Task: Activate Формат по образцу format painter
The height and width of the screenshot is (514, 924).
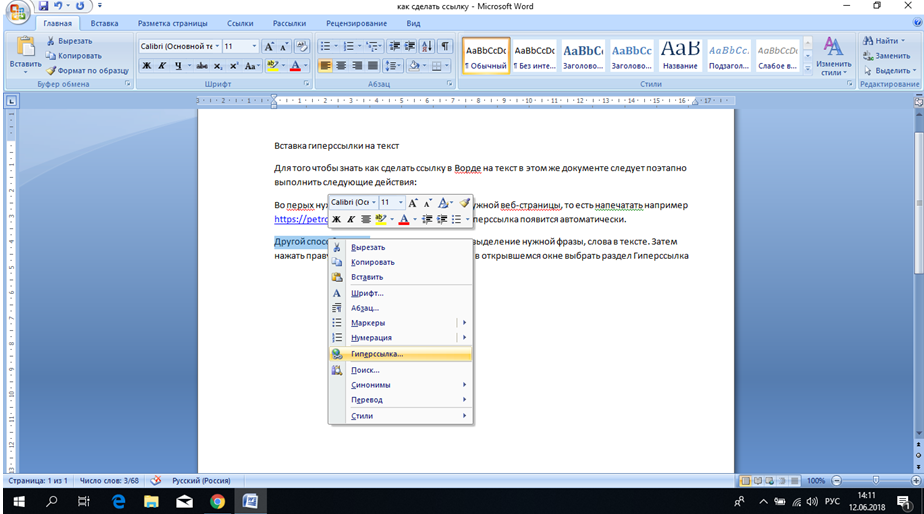Action: (87, 70)
